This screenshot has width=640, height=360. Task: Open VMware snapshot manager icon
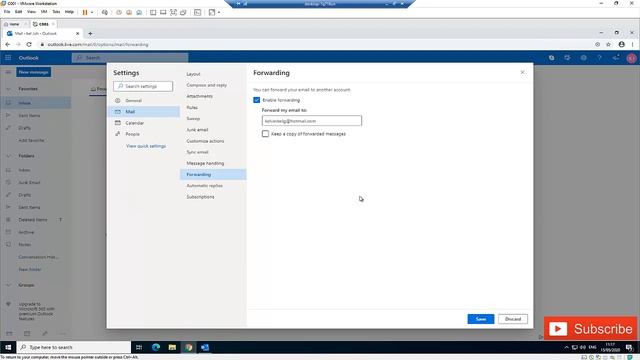click(x=139, y=12)
